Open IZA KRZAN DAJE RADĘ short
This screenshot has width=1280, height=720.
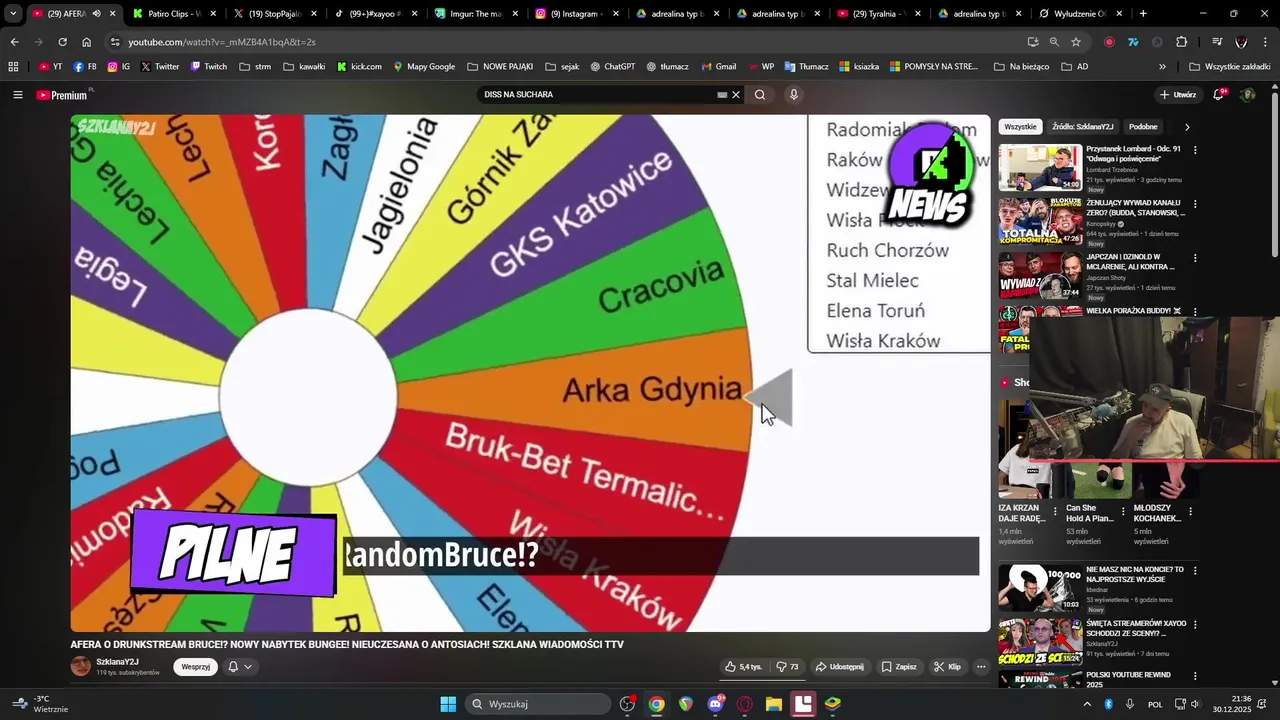pyautogui.click(x=1022, y=513)
